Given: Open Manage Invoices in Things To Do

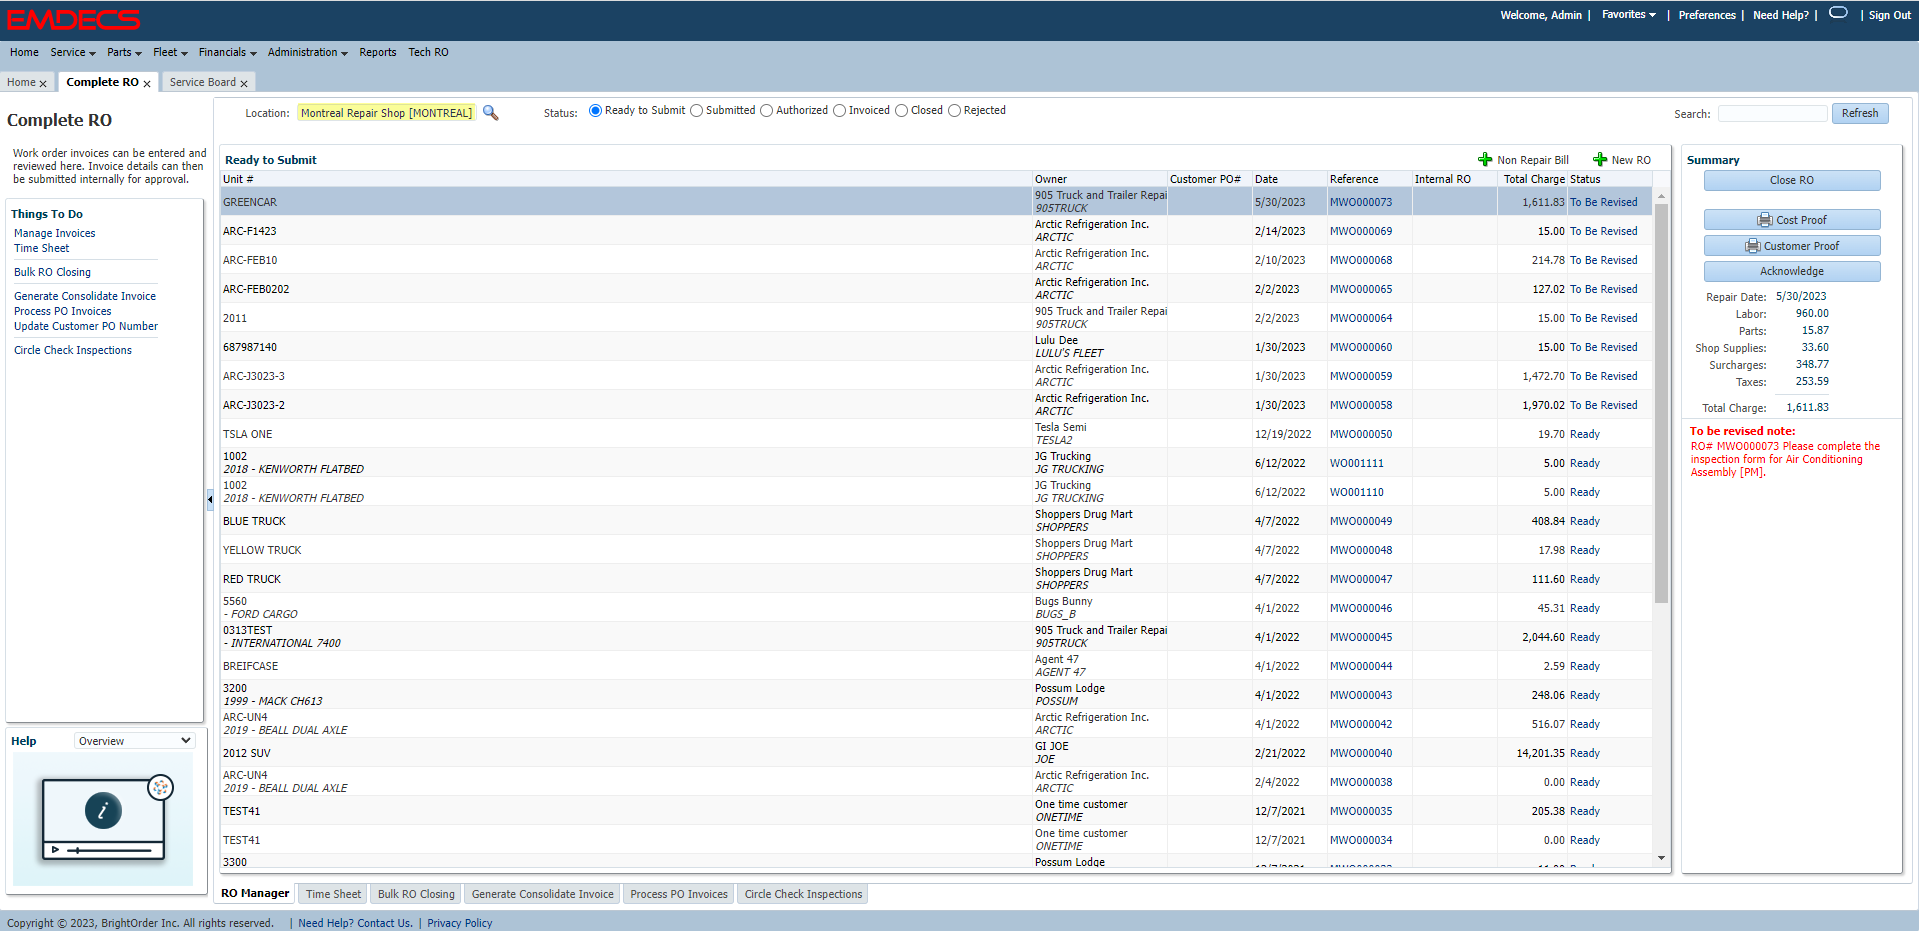Looking at the screenshot, I should click(x=55, y=233).
